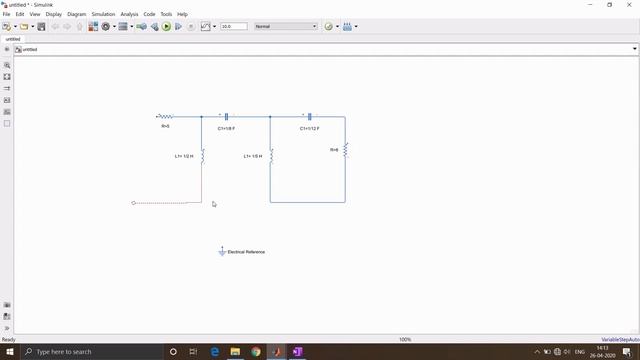Click the Up to Parent arrow icon
Image resolution: width=640 pixels, height=360 pixels.
pos(80,27)
